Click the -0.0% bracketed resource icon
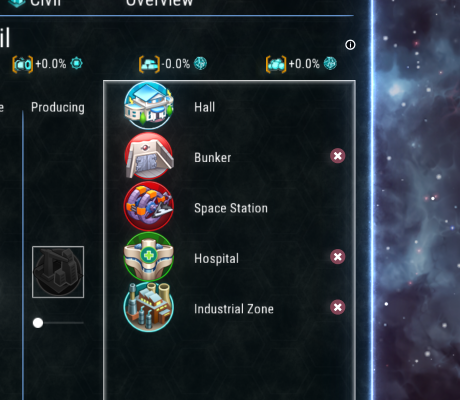This screenshot has height=400, width=460. [149, 64]
